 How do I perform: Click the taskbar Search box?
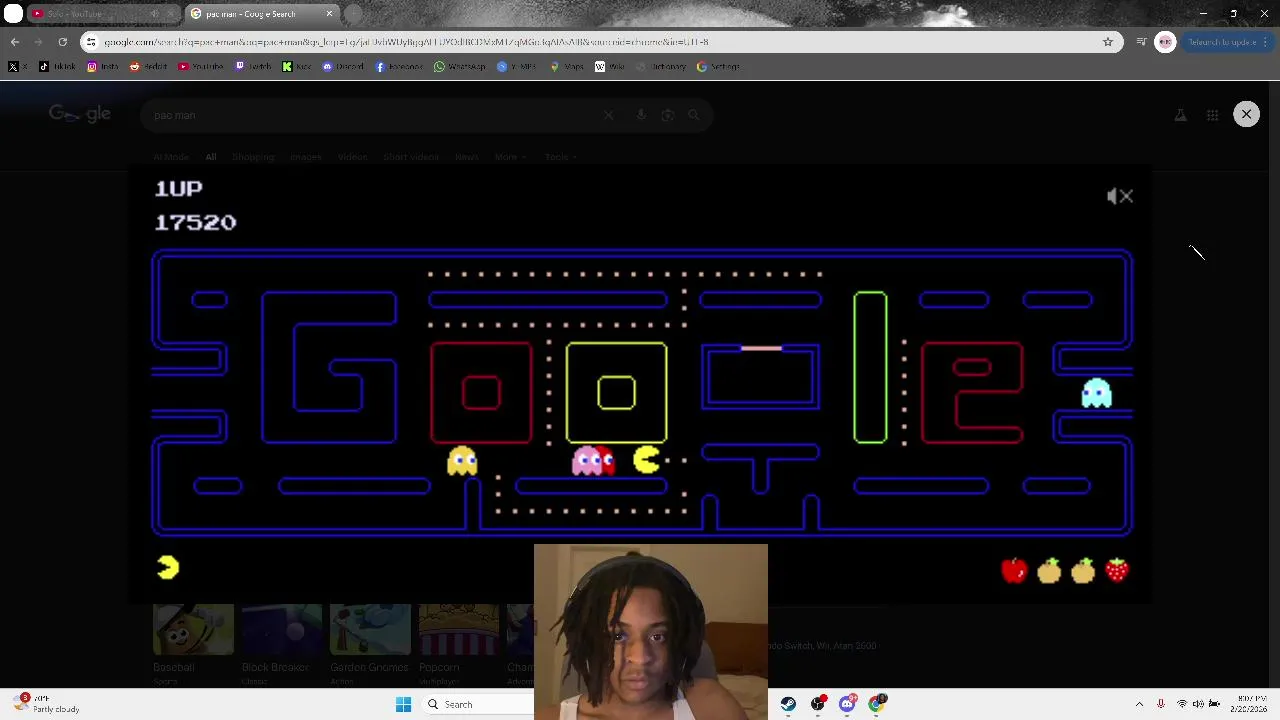476,704
